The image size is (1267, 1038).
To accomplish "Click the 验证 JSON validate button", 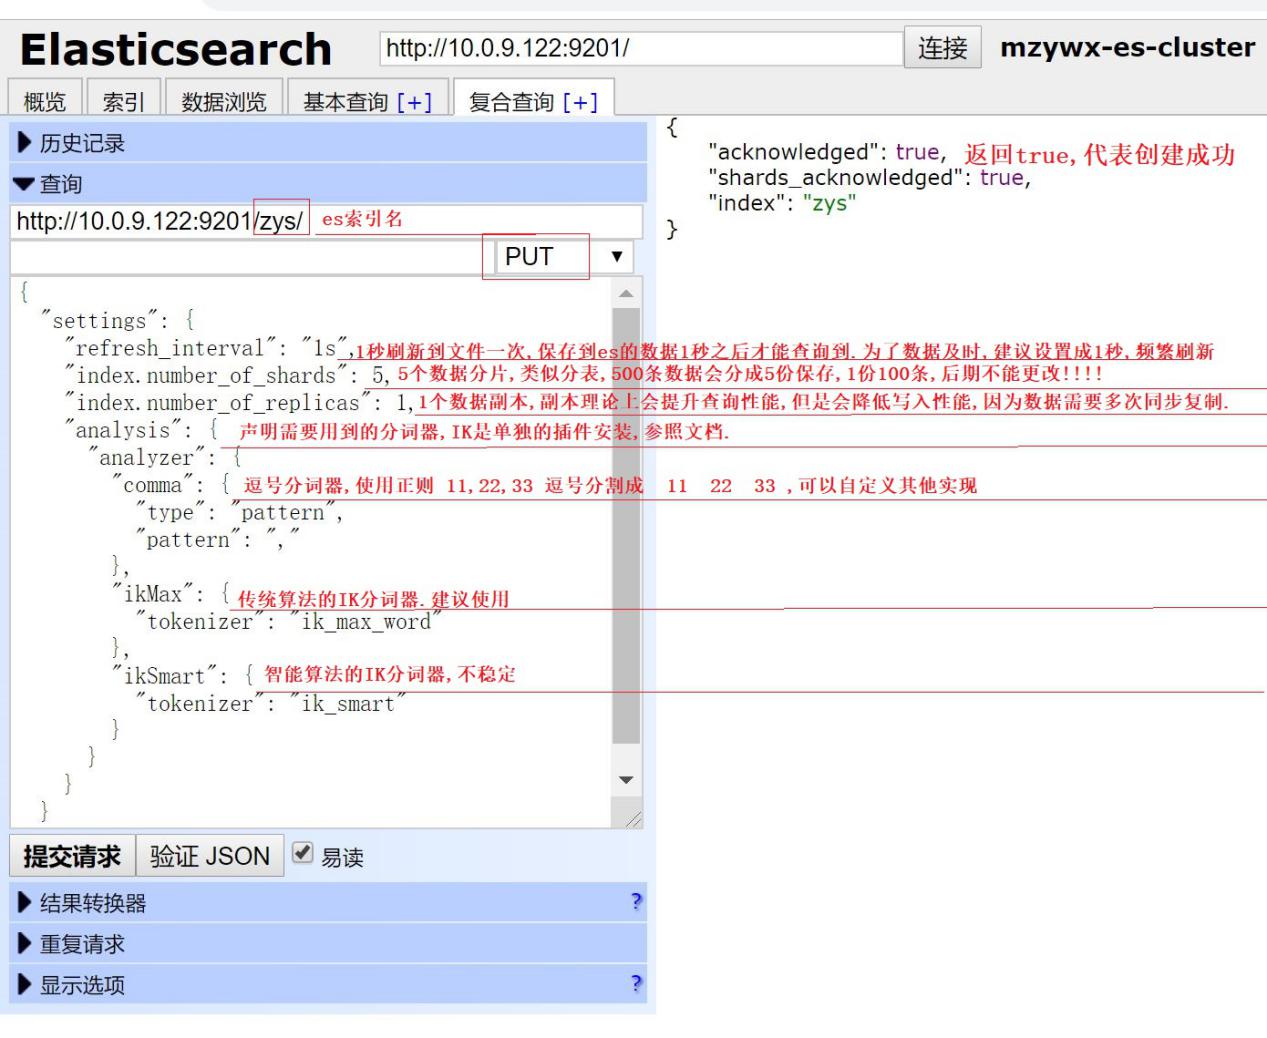I will click(210, 856).
